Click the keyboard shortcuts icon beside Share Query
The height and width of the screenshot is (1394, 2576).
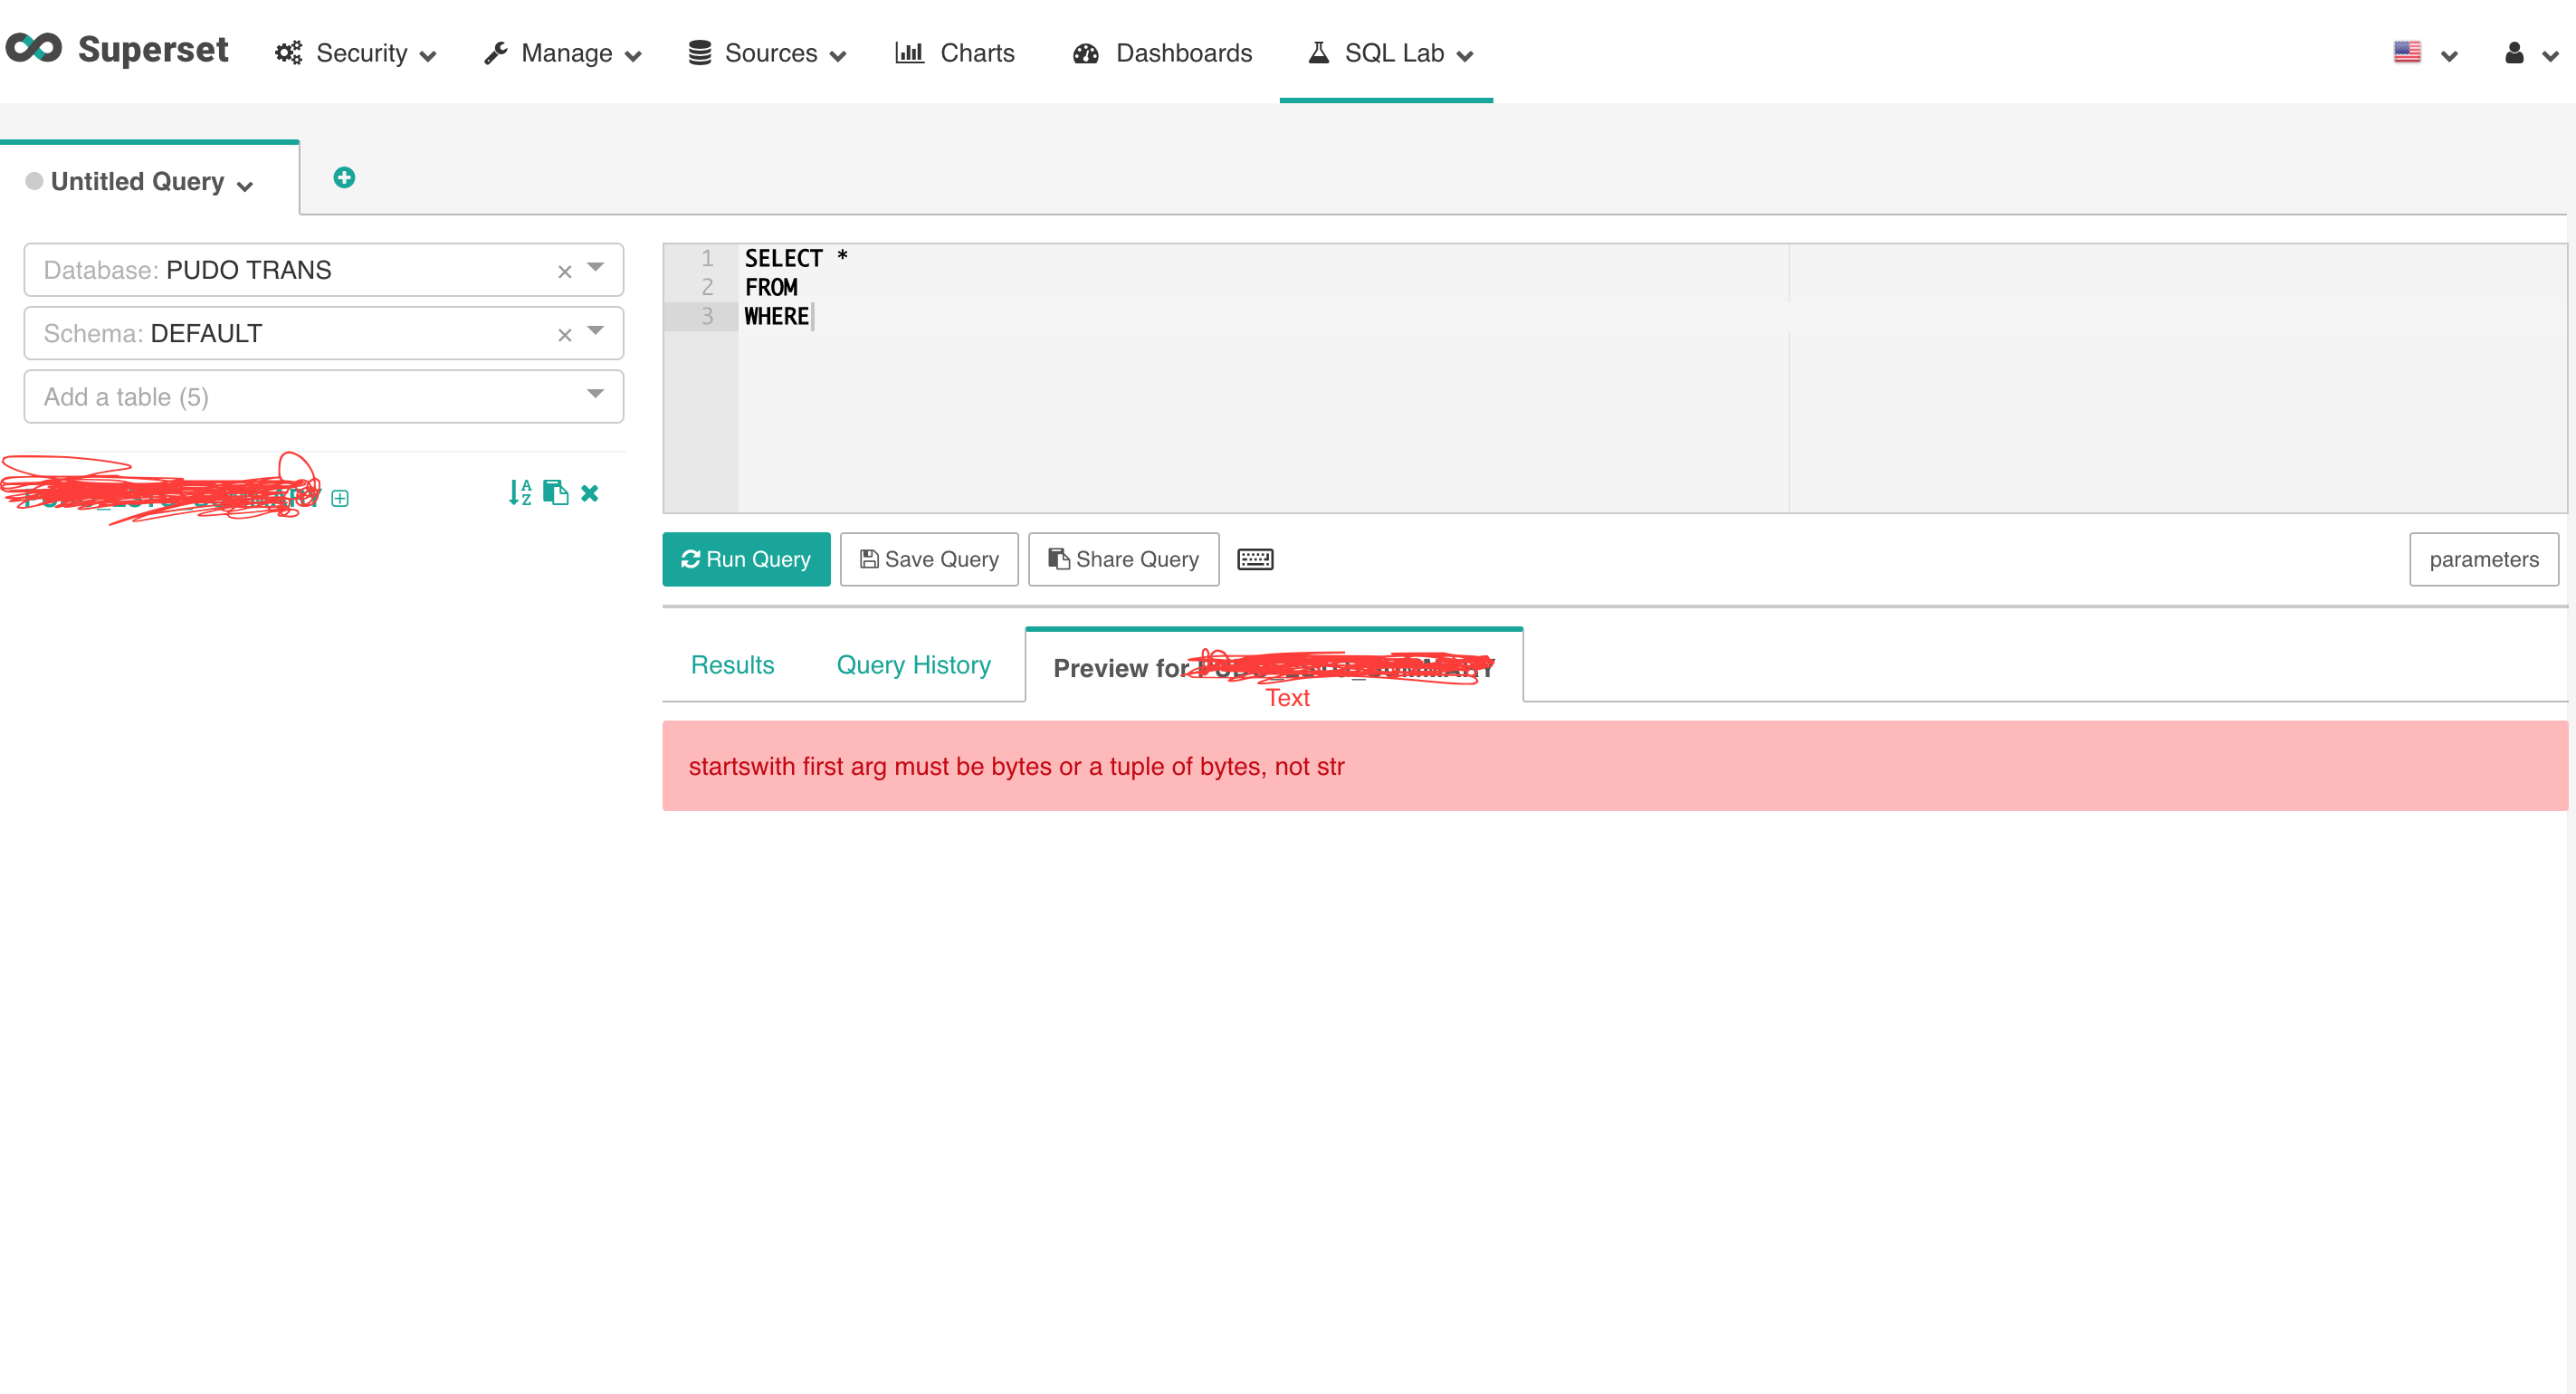(x=1255, y=559)
